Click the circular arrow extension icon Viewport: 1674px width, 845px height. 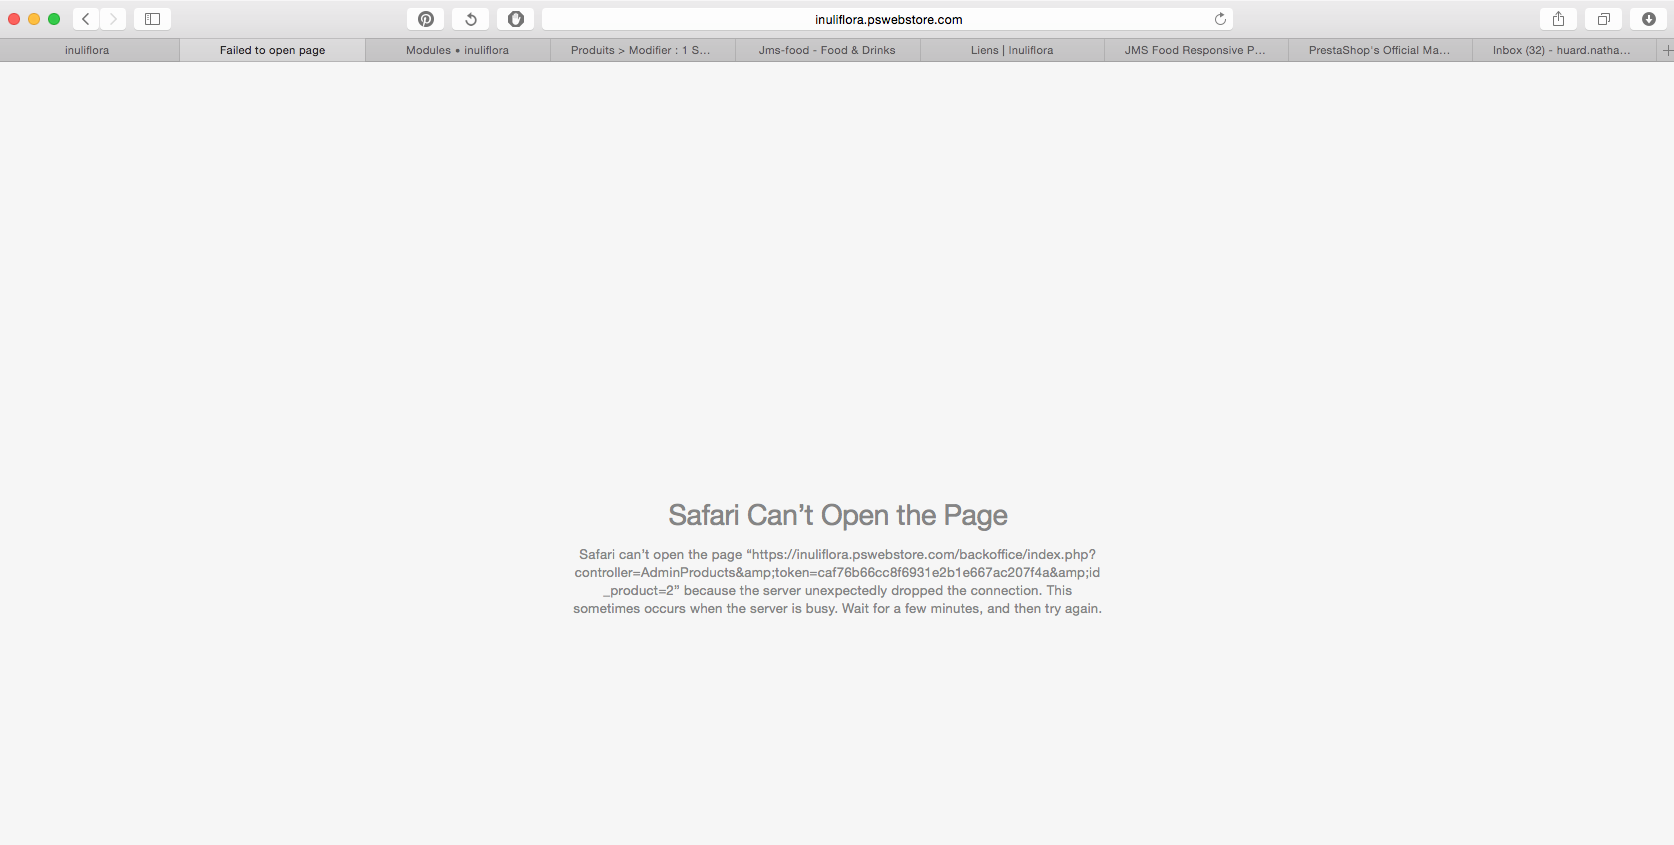[x=470, y=19]
